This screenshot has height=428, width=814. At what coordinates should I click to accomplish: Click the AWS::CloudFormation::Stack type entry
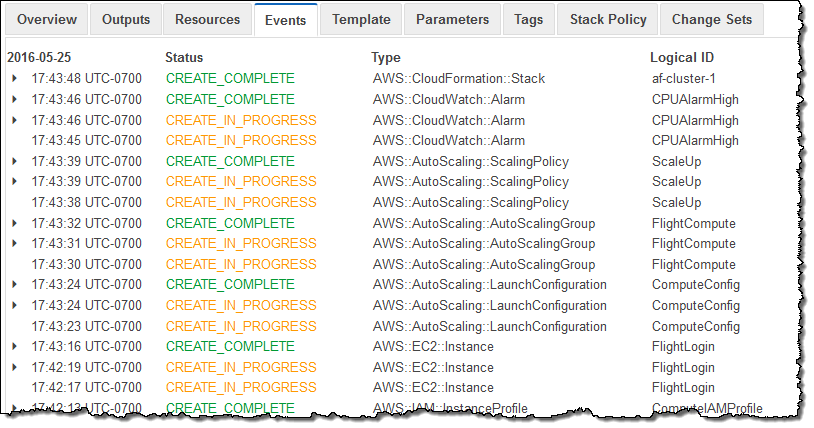459,78
